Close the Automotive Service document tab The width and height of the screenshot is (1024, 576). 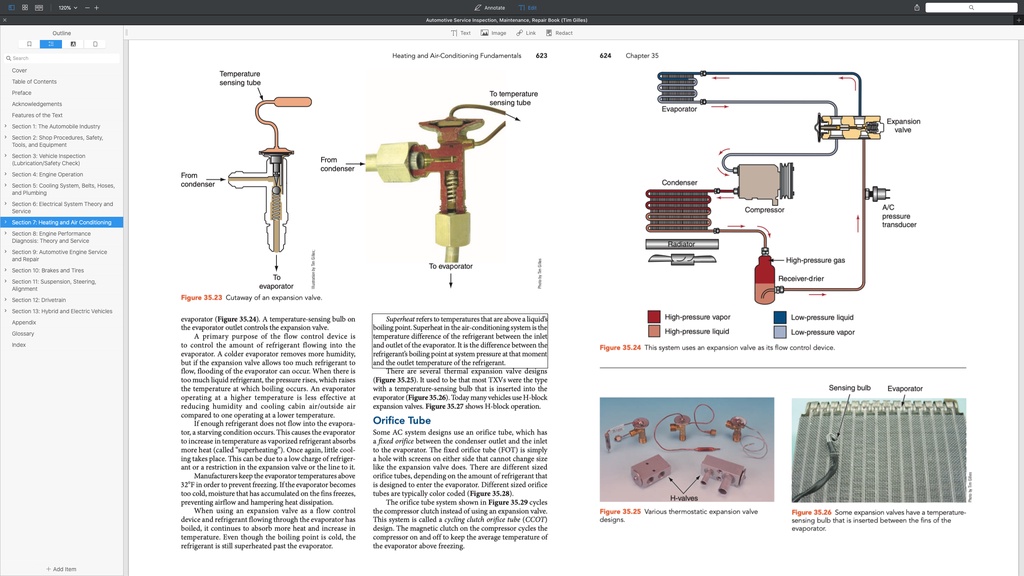[x=5, y=20]
